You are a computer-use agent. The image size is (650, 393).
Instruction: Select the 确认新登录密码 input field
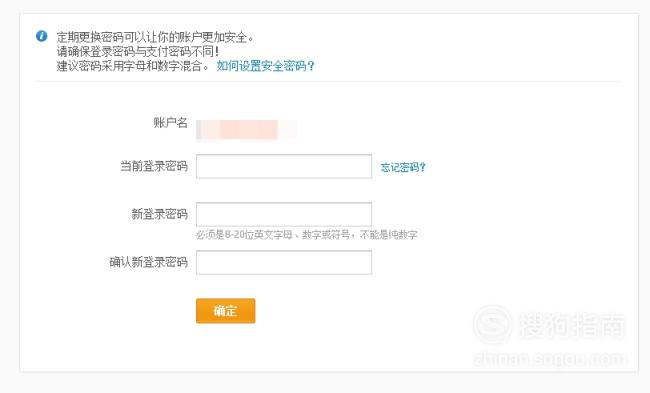point(284,262)
